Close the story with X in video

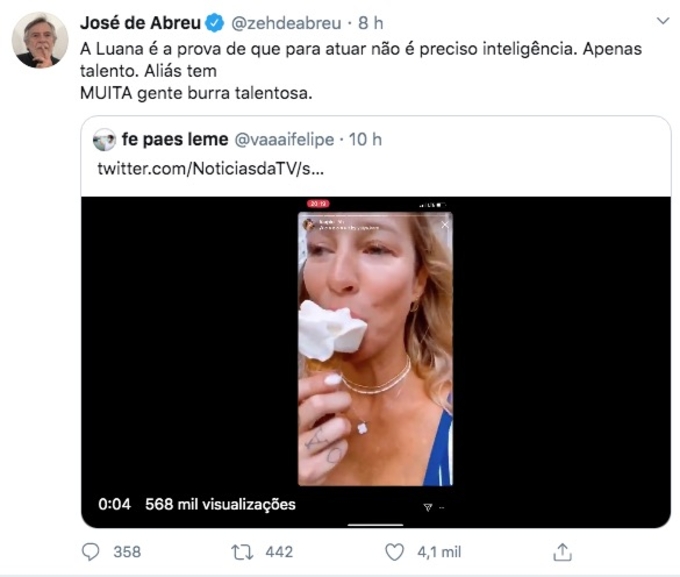coord(445,225)
